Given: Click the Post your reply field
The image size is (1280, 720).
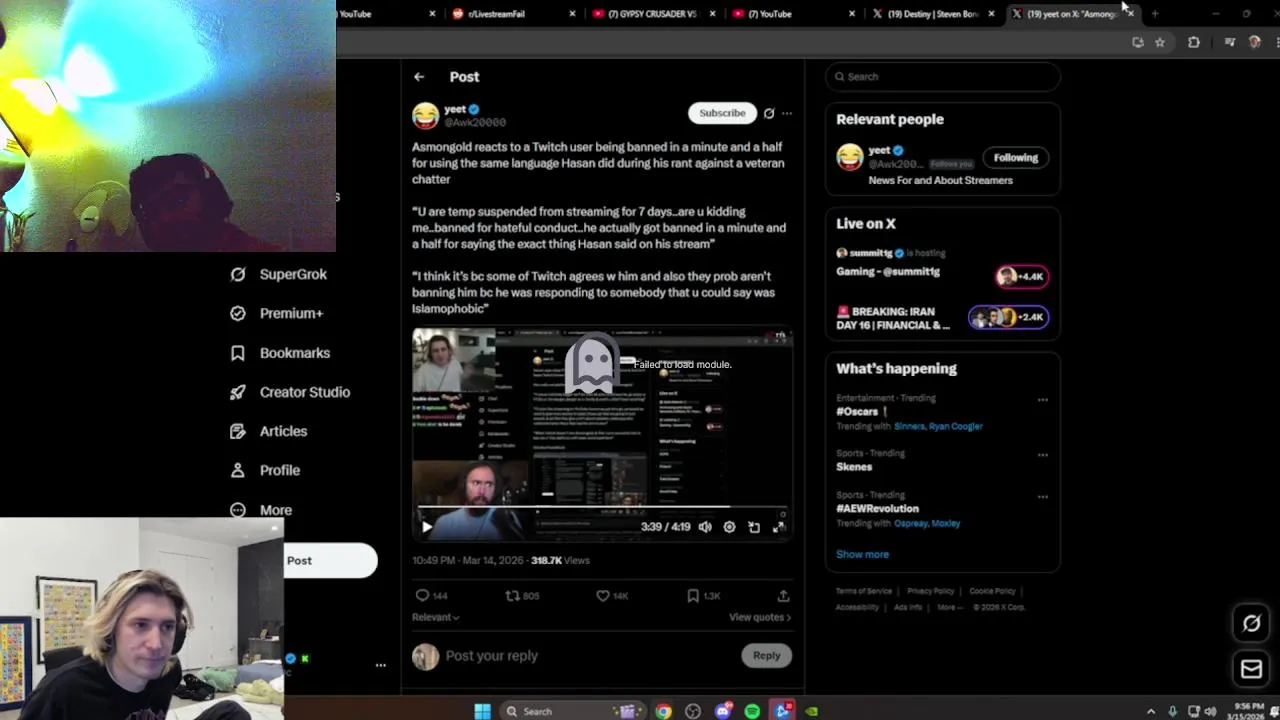Looking at the screenshot, I should 590,656.
